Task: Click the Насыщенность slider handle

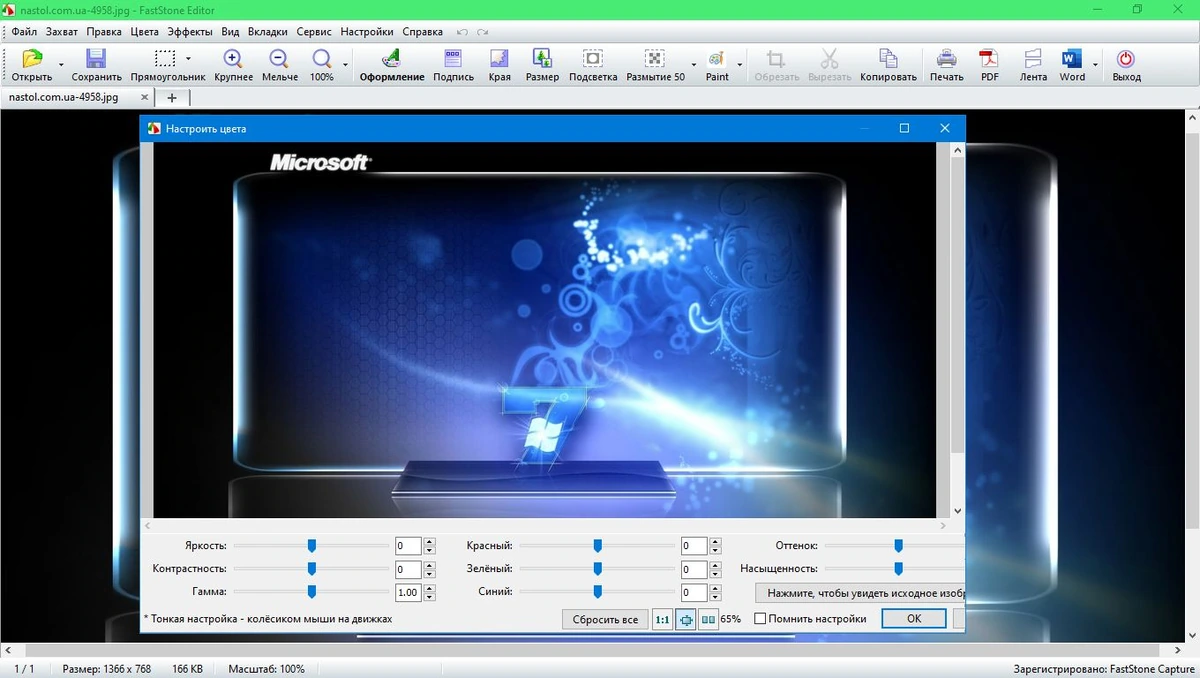Action: pos(899,568)
